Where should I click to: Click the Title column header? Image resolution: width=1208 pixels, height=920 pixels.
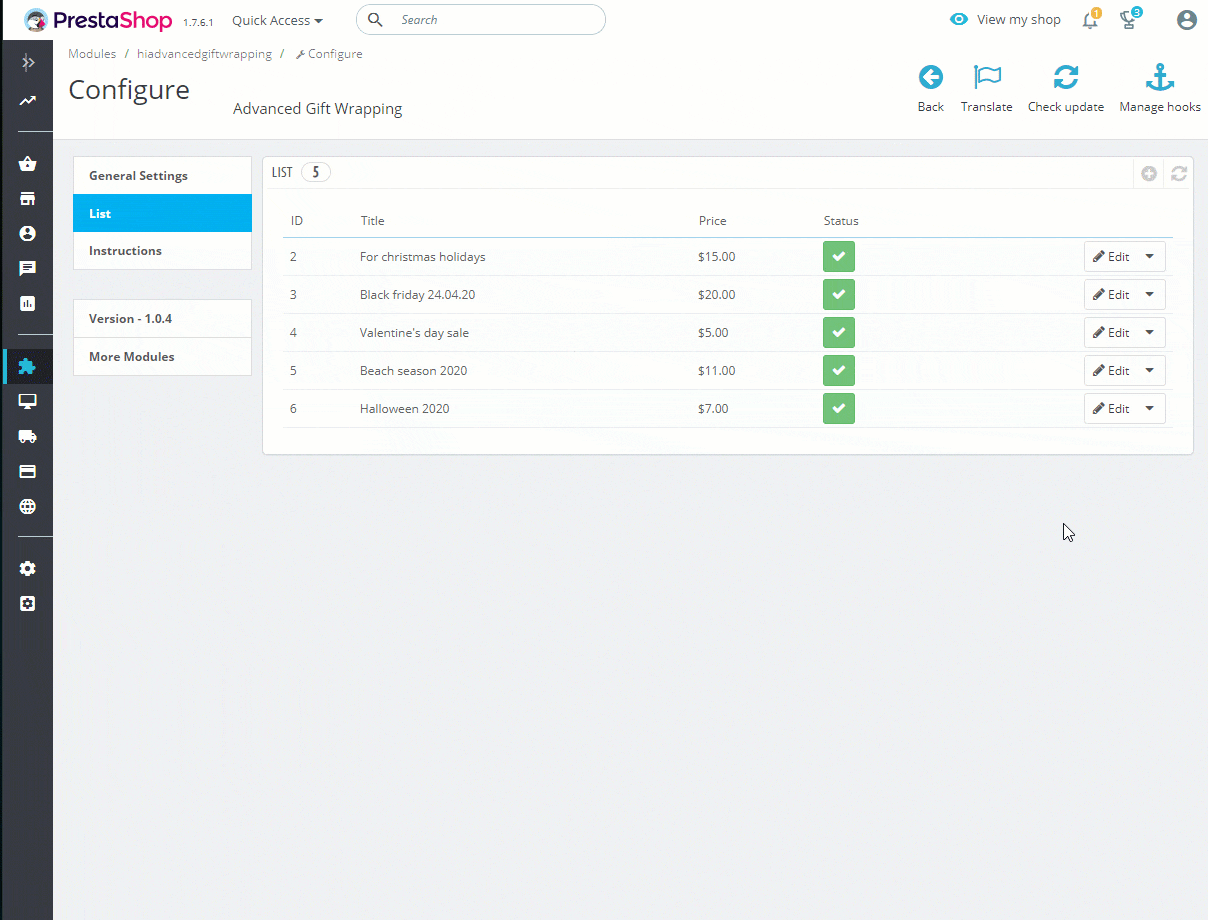click(x=372, y=221)
